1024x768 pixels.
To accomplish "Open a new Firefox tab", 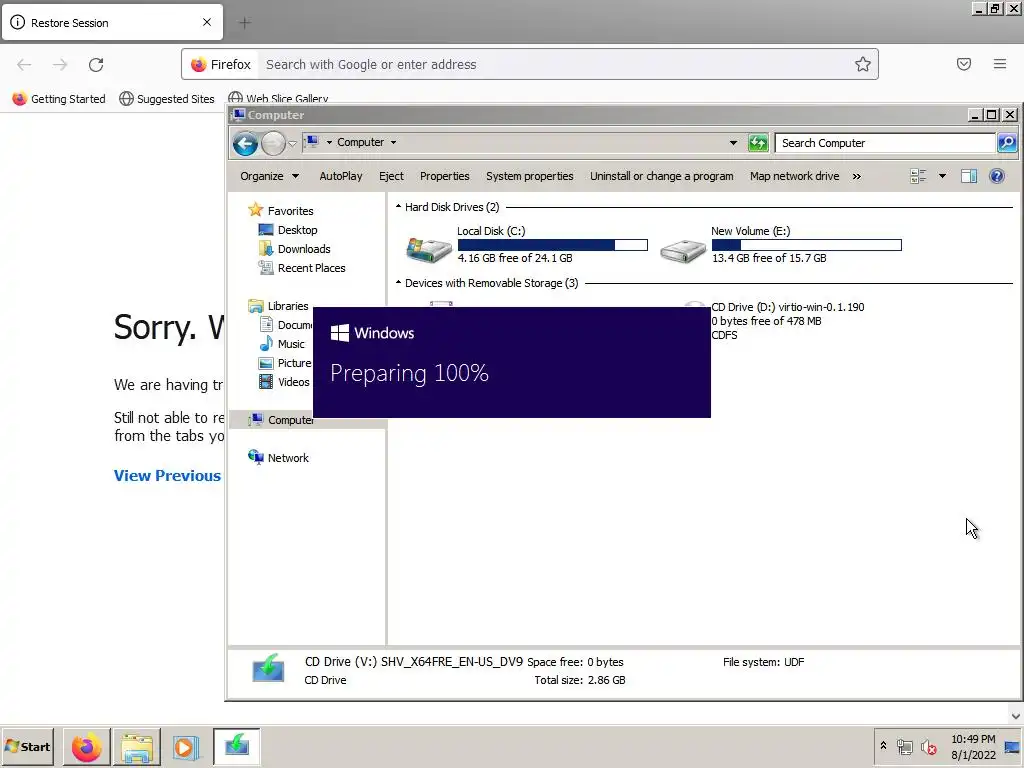I will [x=245, y=23].
